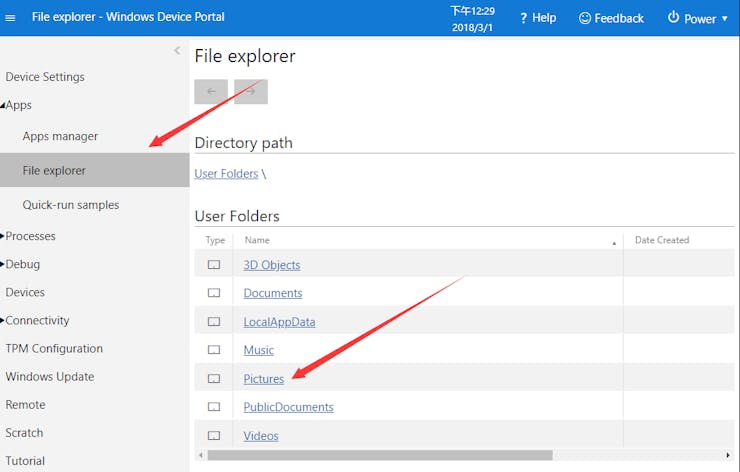The height and width of the screenshot is (472, 740).
Task: Click the Type column header
Action: click(x=215, y=240)
